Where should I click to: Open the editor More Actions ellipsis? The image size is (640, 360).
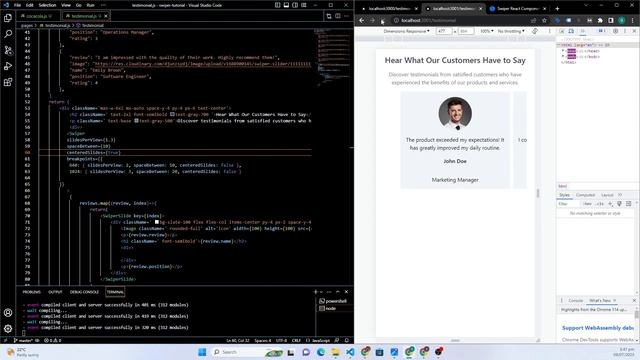pyautogui.click(x=346, y=16)
